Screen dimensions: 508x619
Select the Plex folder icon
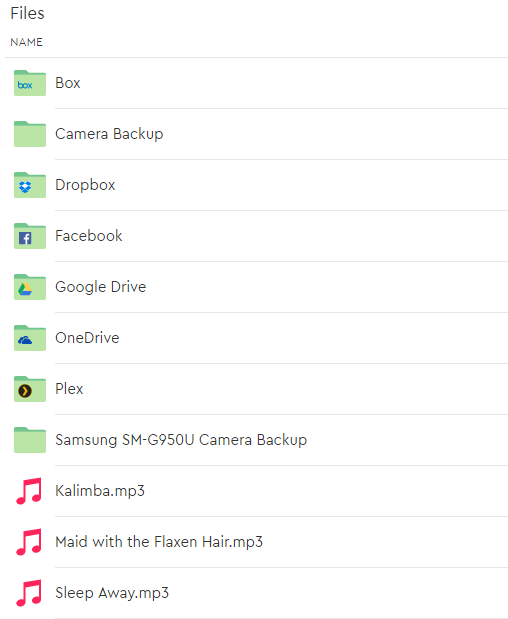pyautogui.click(x=30, y=388)
